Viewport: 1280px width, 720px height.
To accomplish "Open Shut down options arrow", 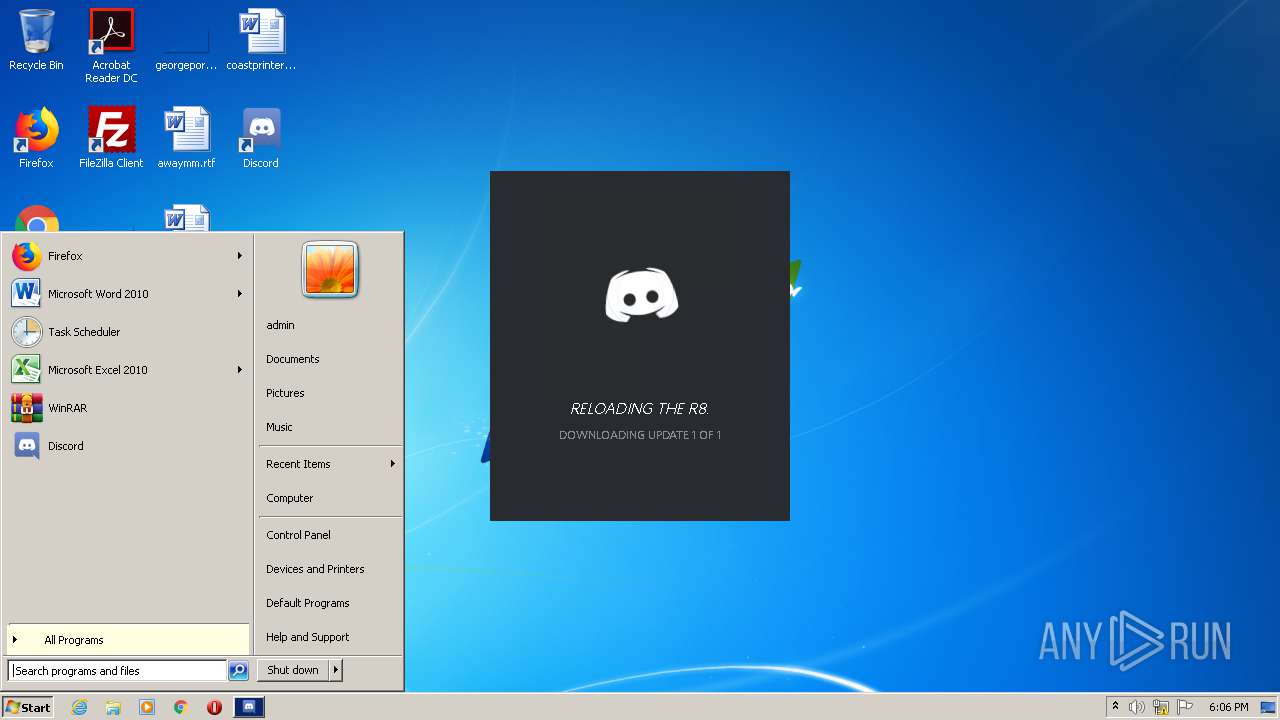I will click(336, 670).
